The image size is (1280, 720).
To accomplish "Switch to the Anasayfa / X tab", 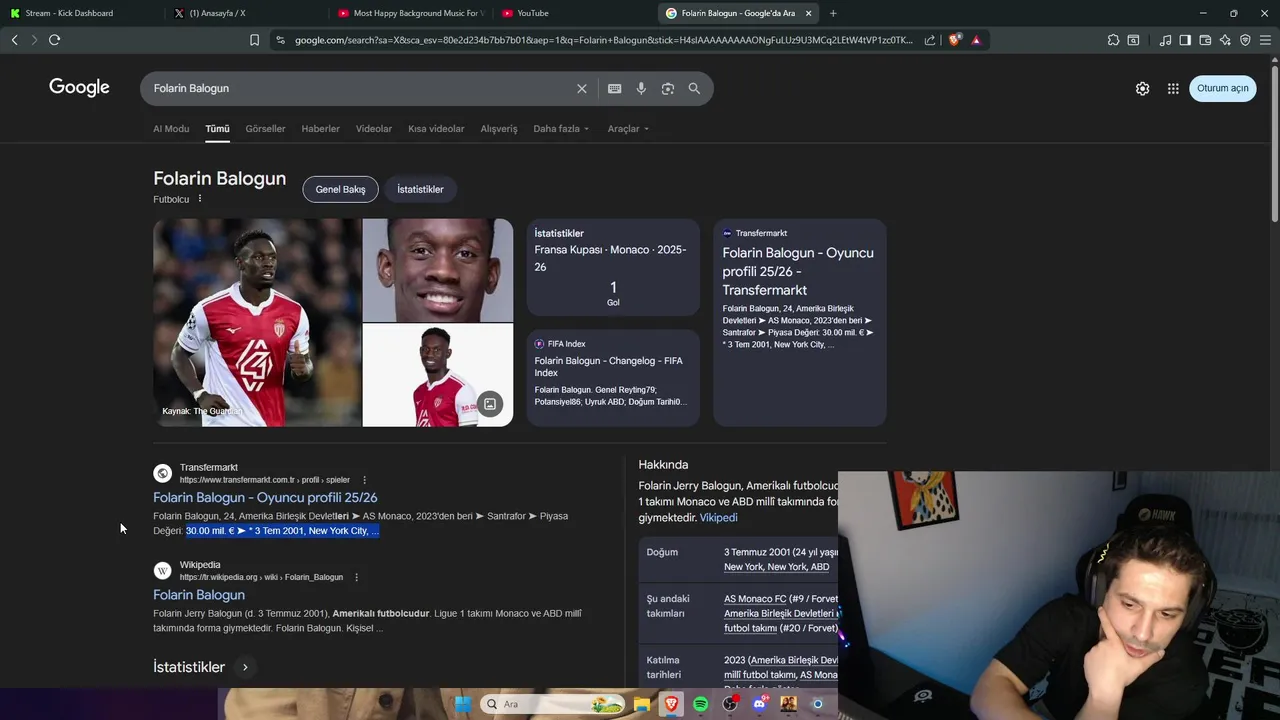I will tap(245, 13).
